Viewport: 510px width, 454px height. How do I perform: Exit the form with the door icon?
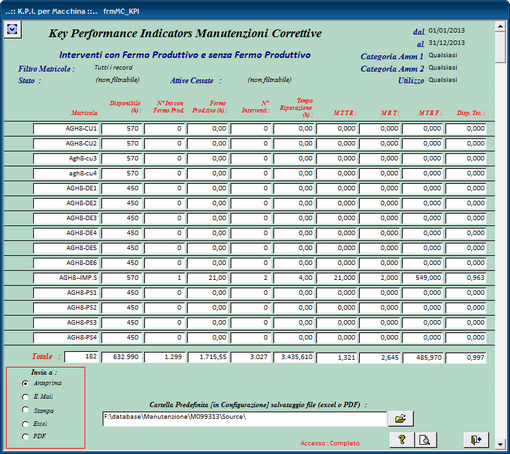tap(476, 440)
